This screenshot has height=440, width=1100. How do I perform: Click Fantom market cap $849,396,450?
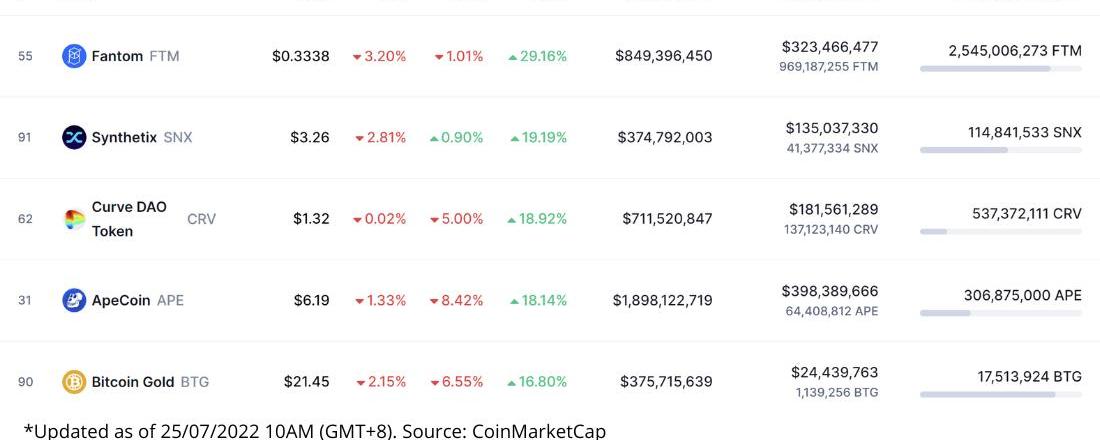pos(664,56)
